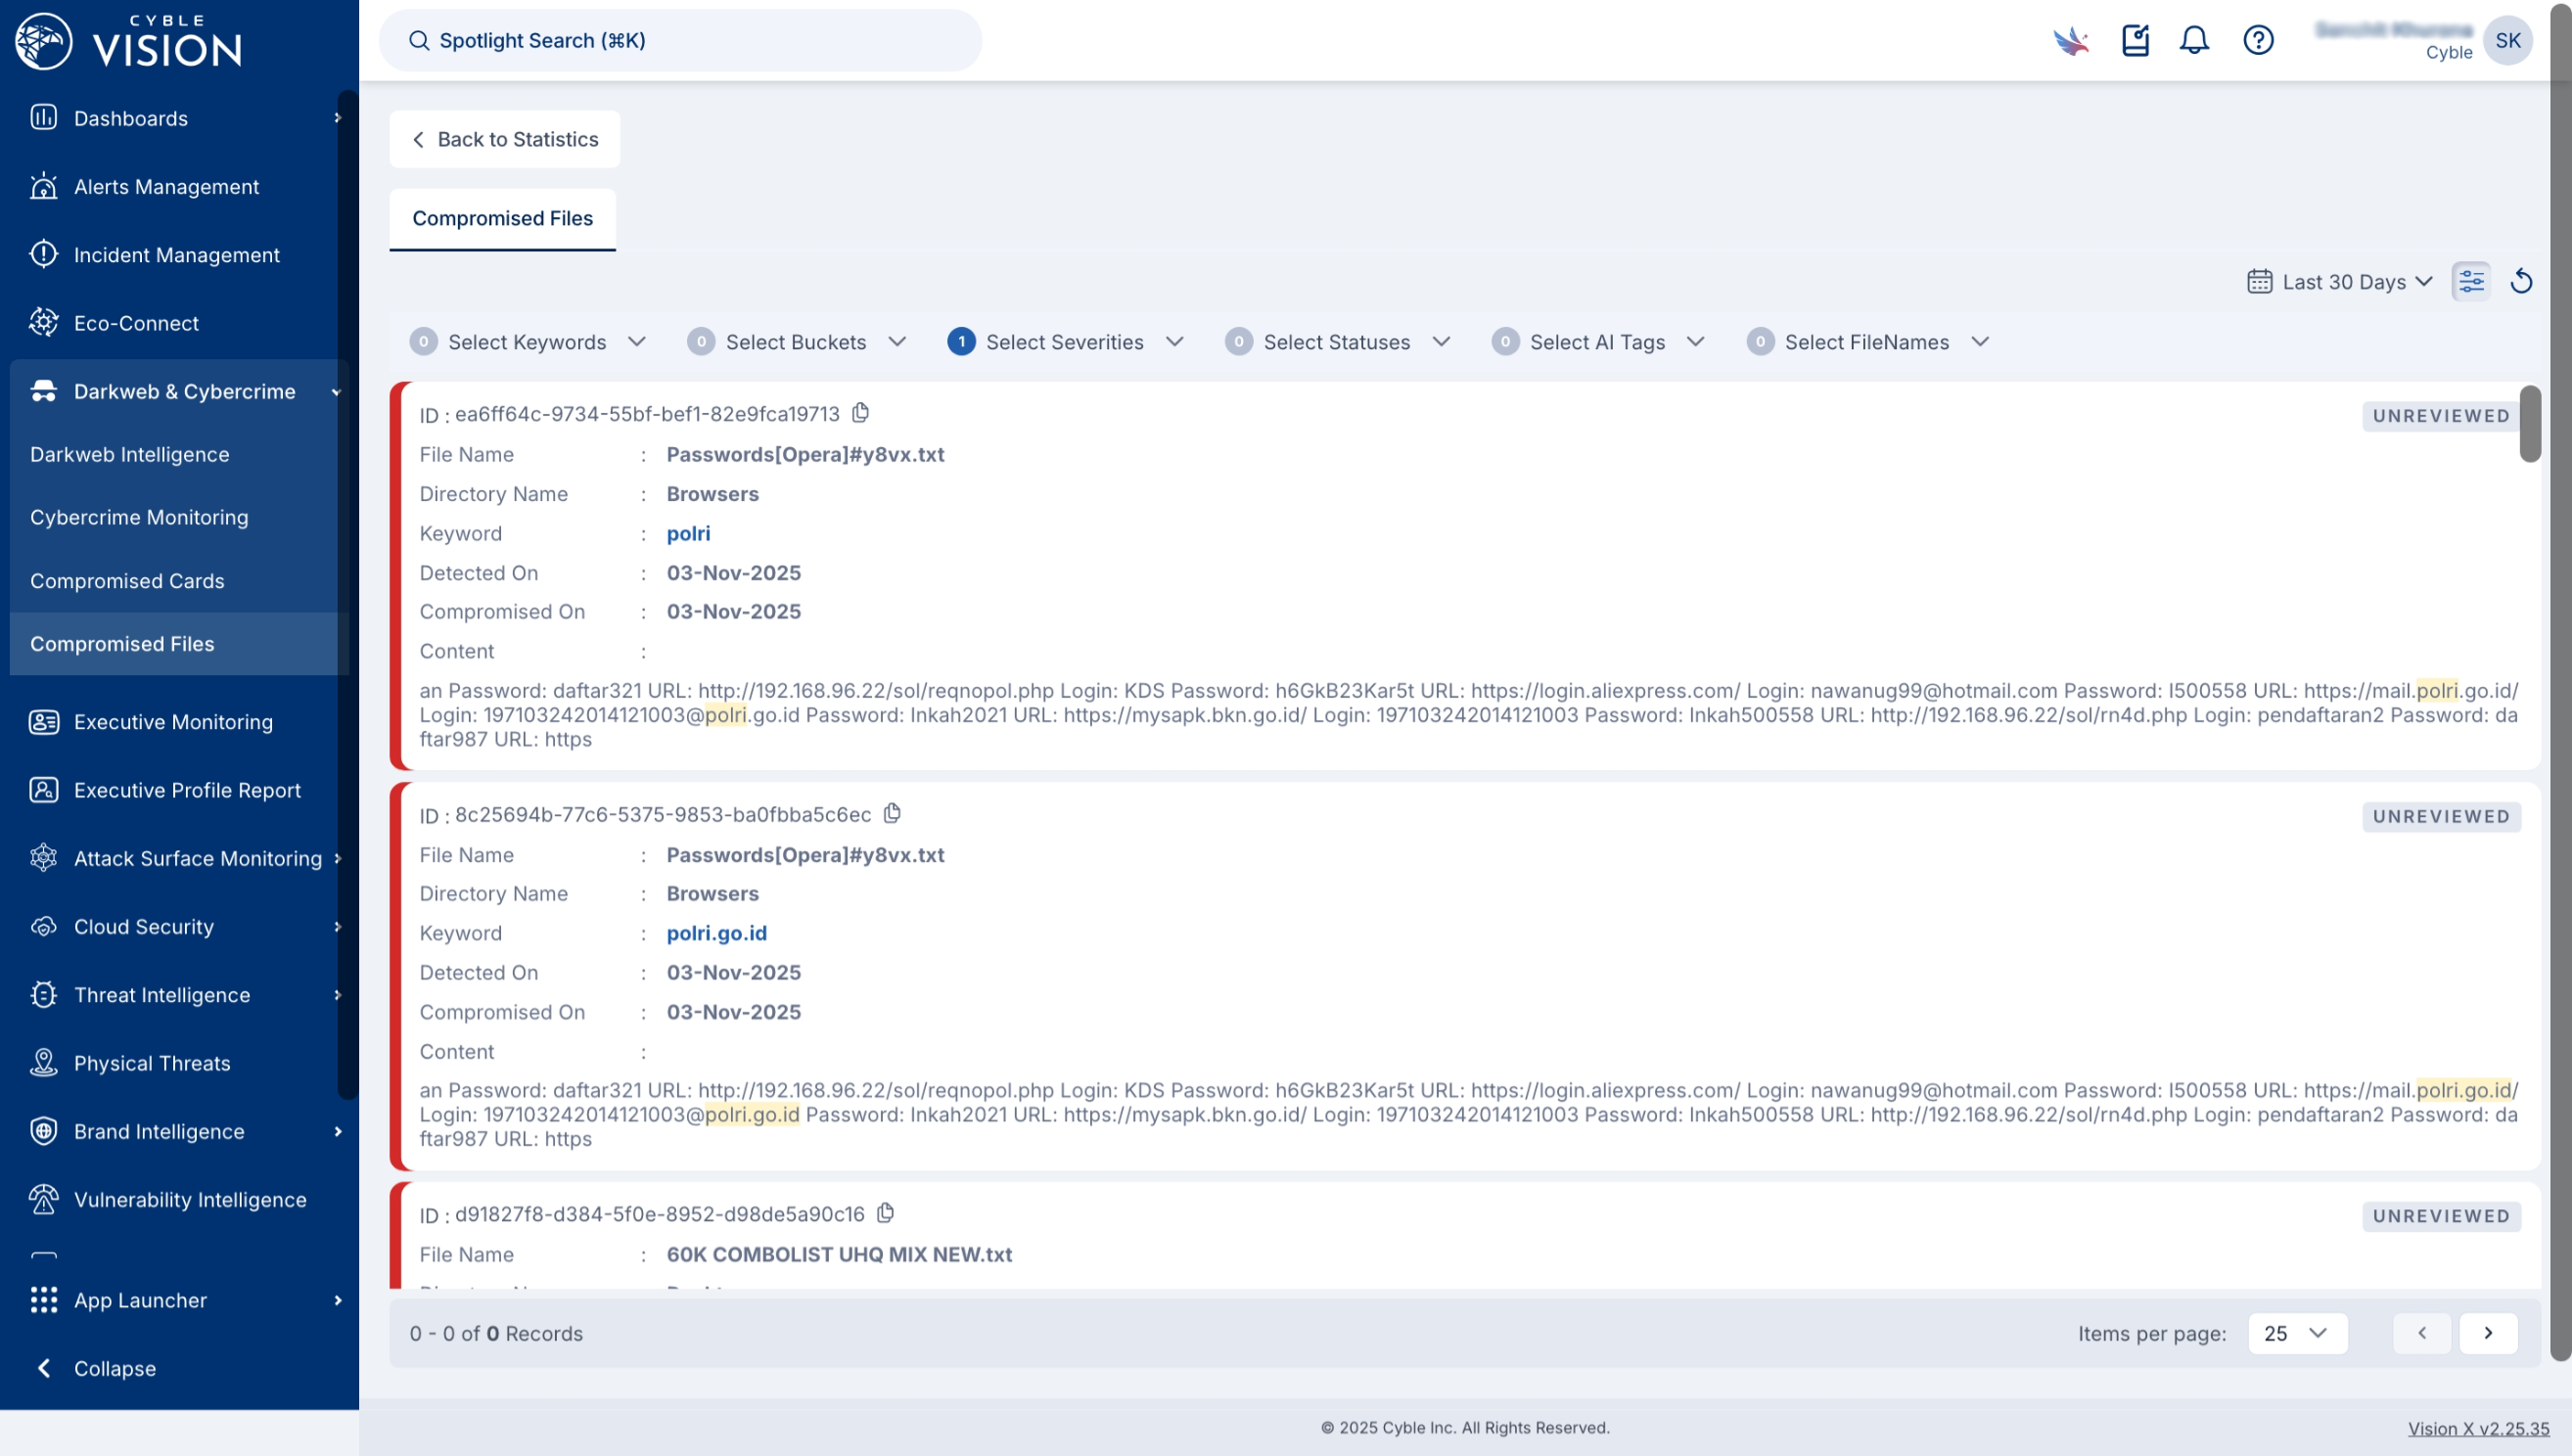Open the Vision X v2.25.35 link
Image resolution: width=2572 pixels, height=1456 pixels.
tap(2478, 1428)
